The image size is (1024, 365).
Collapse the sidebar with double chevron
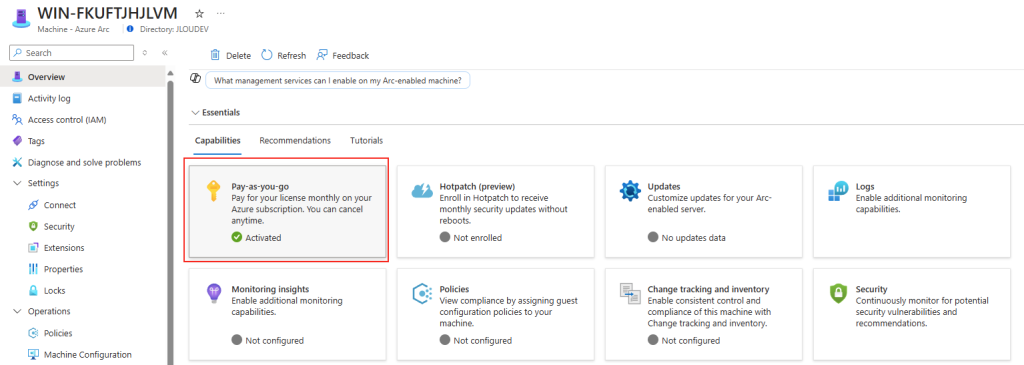coord(165,53)
